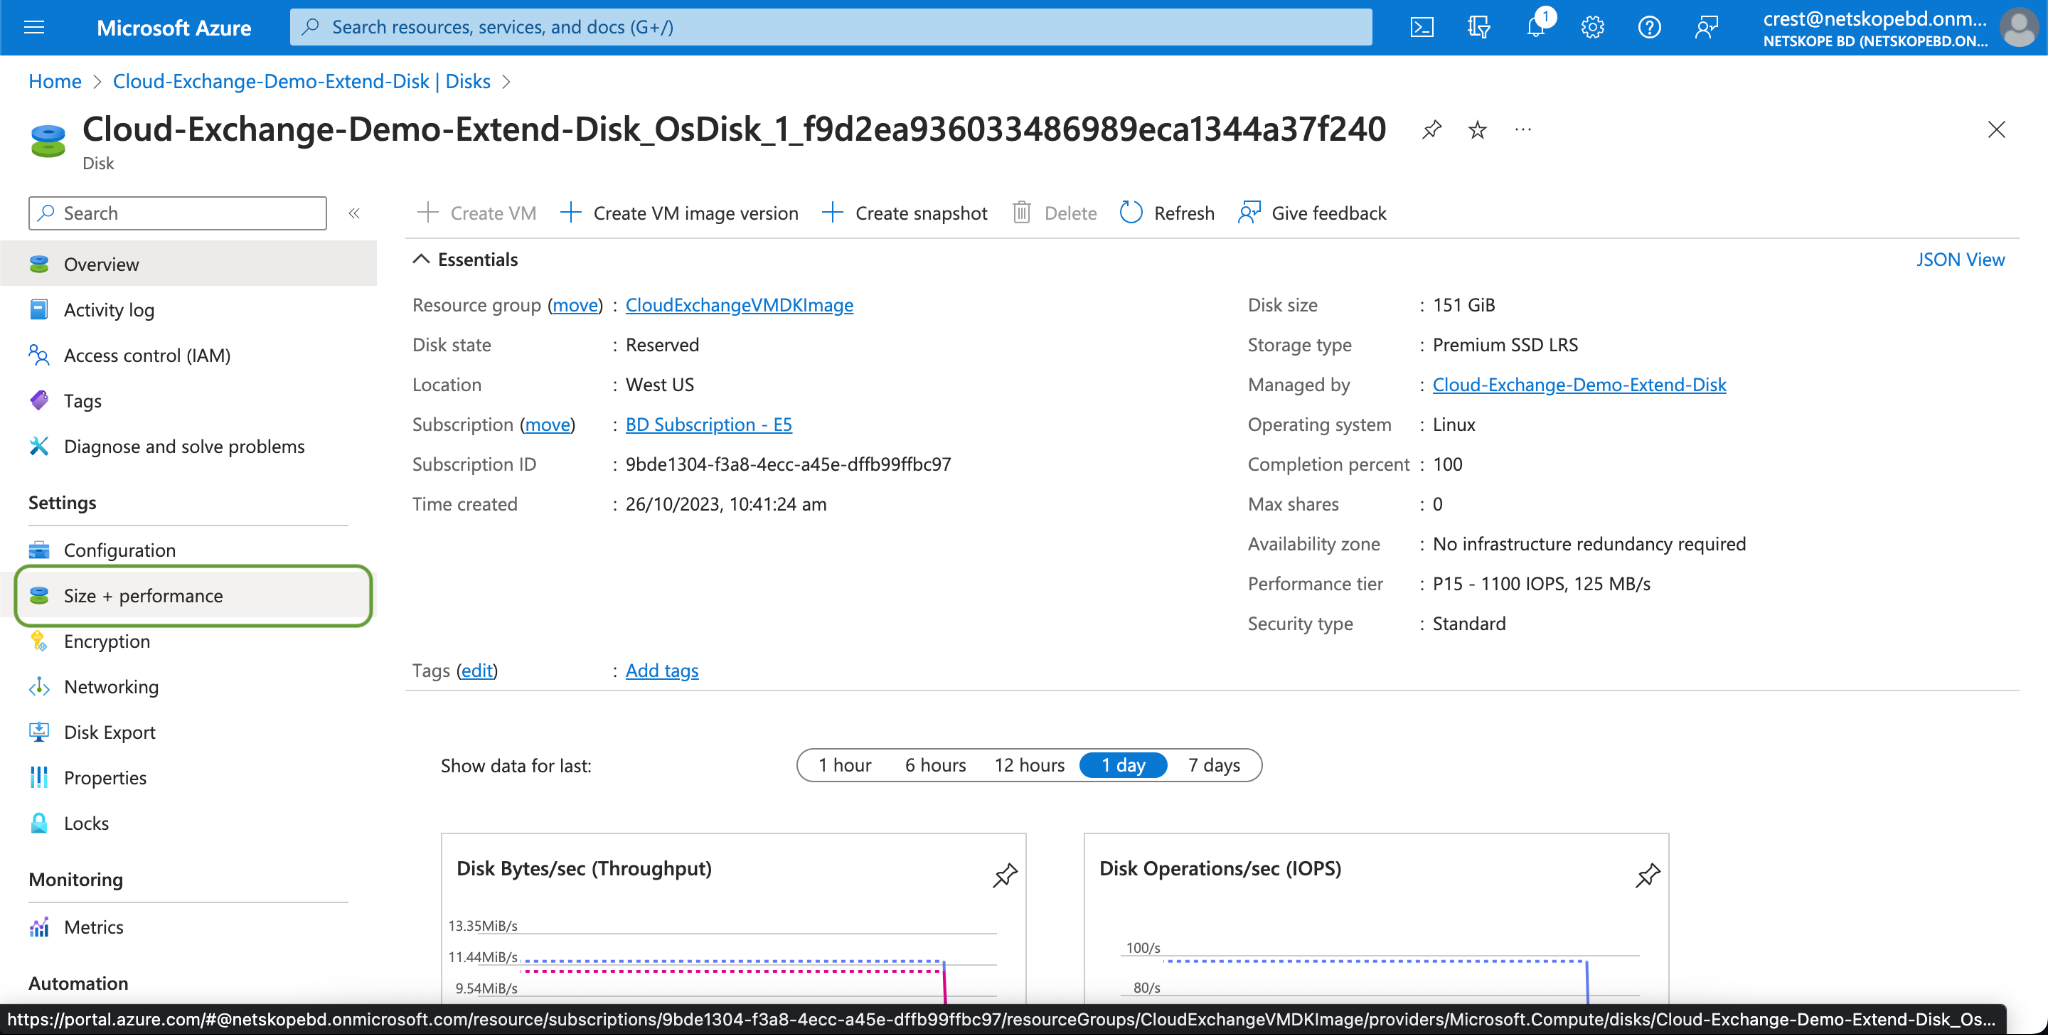Open Access control (IAM)
This screenshot has width=2048, height=1035.
[x=188, y=355]
